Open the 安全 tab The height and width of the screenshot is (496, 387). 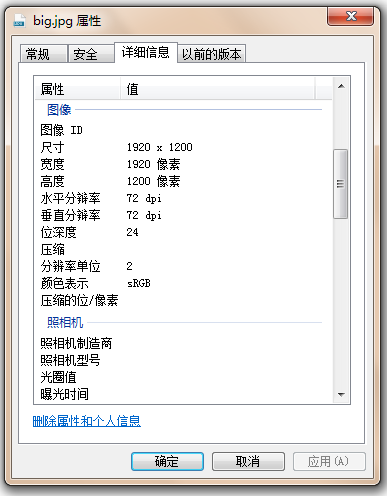click(x=91, y=54)
